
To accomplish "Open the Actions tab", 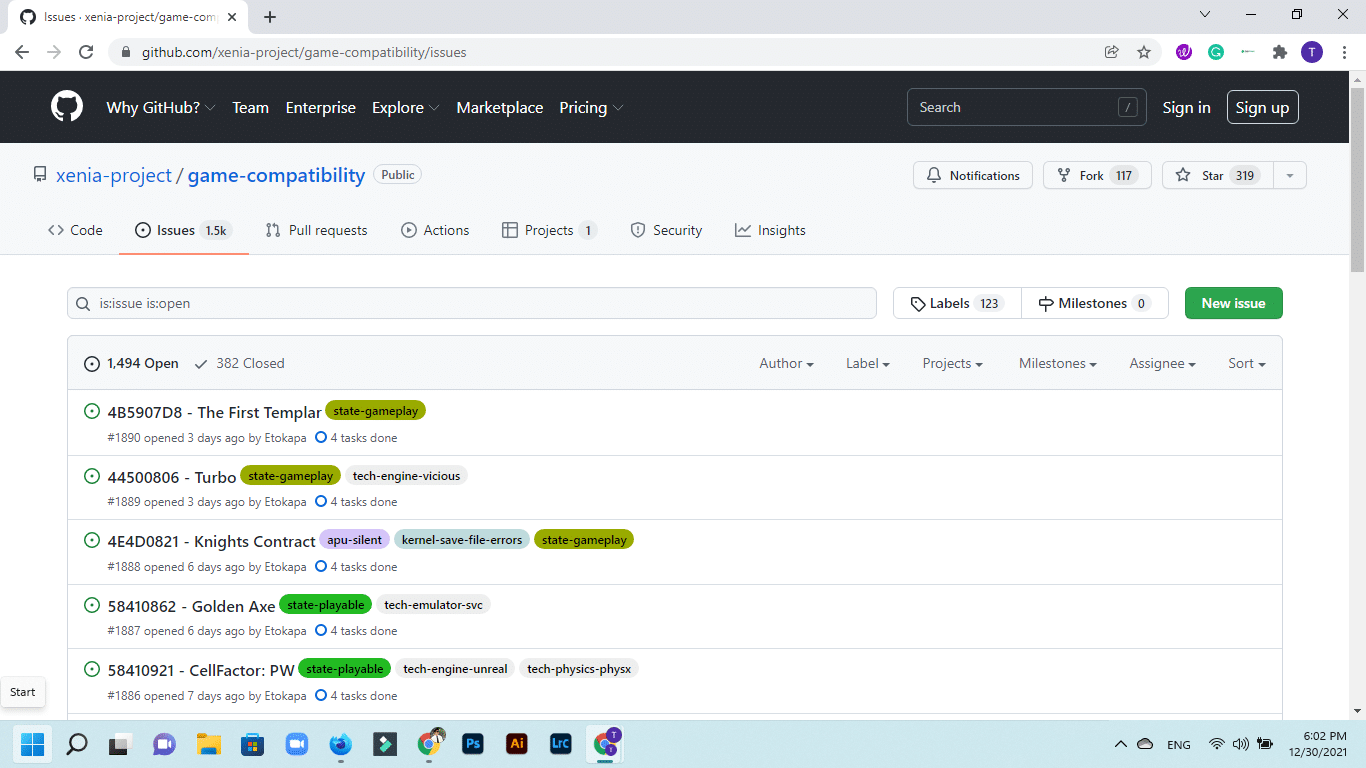I will tap(435, 230).
